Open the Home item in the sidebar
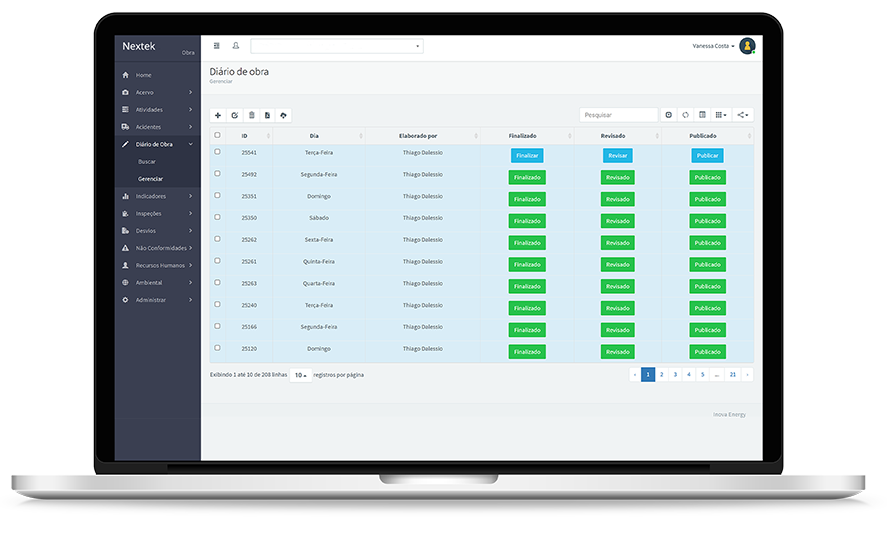Screen dimensions: 887x537 [144, 75]
